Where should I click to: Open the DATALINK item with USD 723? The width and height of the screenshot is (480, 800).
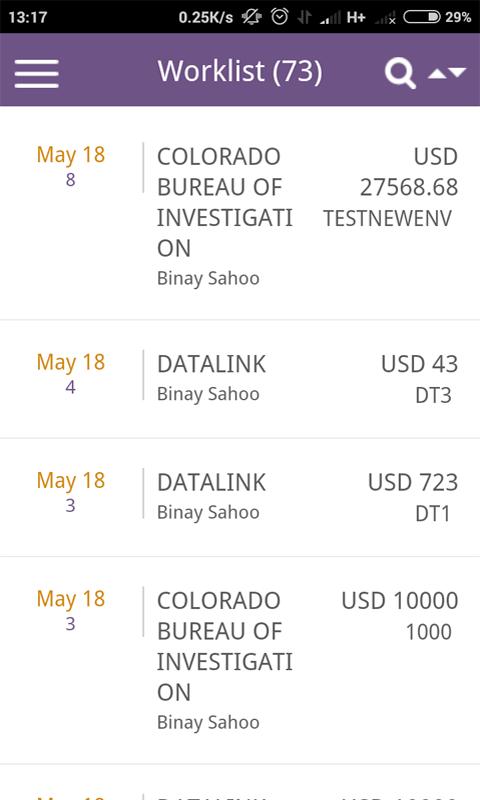(240, 497)
